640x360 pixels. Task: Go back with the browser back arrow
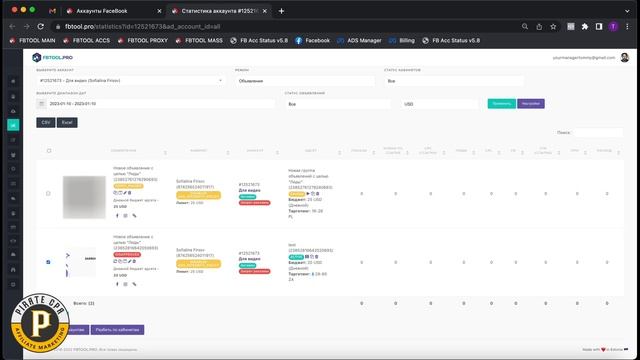(x=12, y=27)
